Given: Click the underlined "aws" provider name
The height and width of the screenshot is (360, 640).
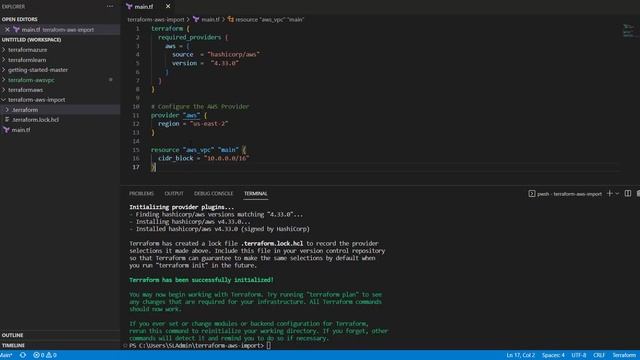Looking at the screenshot, I should click(x=191, y=116).
